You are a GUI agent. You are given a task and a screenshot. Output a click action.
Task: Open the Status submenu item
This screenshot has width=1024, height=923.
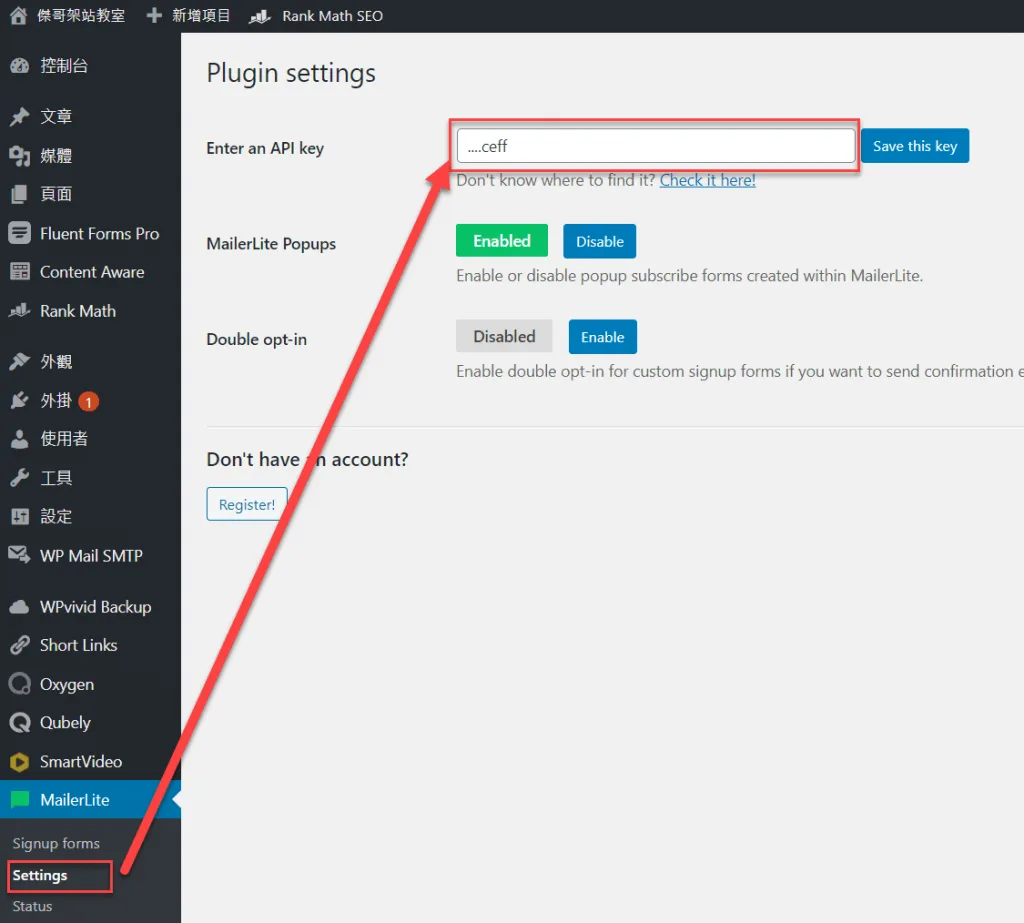tap(32, 906)
